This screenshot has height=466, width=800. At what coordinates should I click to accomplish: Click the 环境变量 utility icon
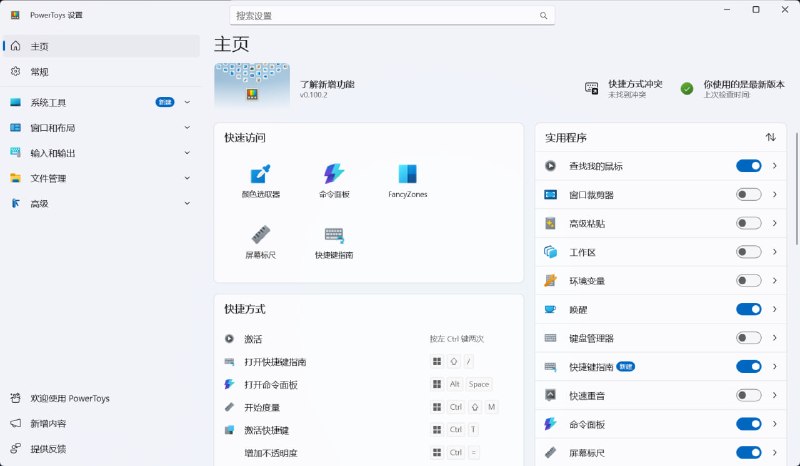551,281
